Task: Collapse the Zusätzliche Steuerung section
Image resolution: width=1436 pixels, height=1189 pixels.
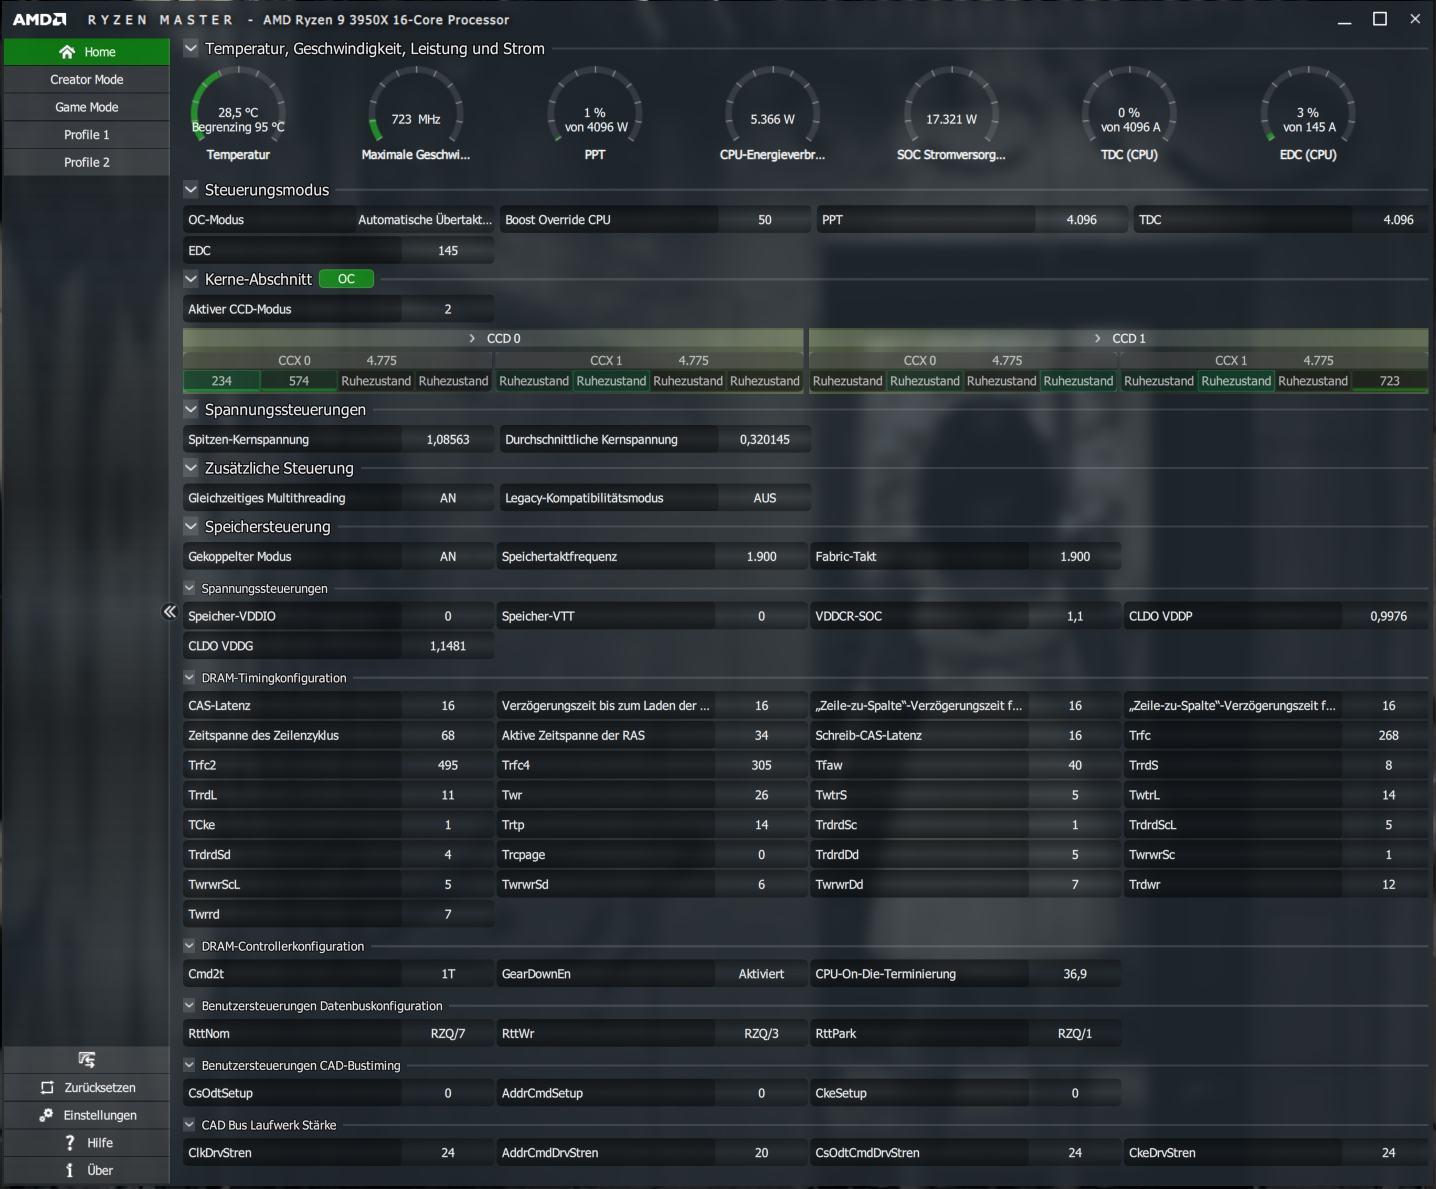Action: [191, 468]
